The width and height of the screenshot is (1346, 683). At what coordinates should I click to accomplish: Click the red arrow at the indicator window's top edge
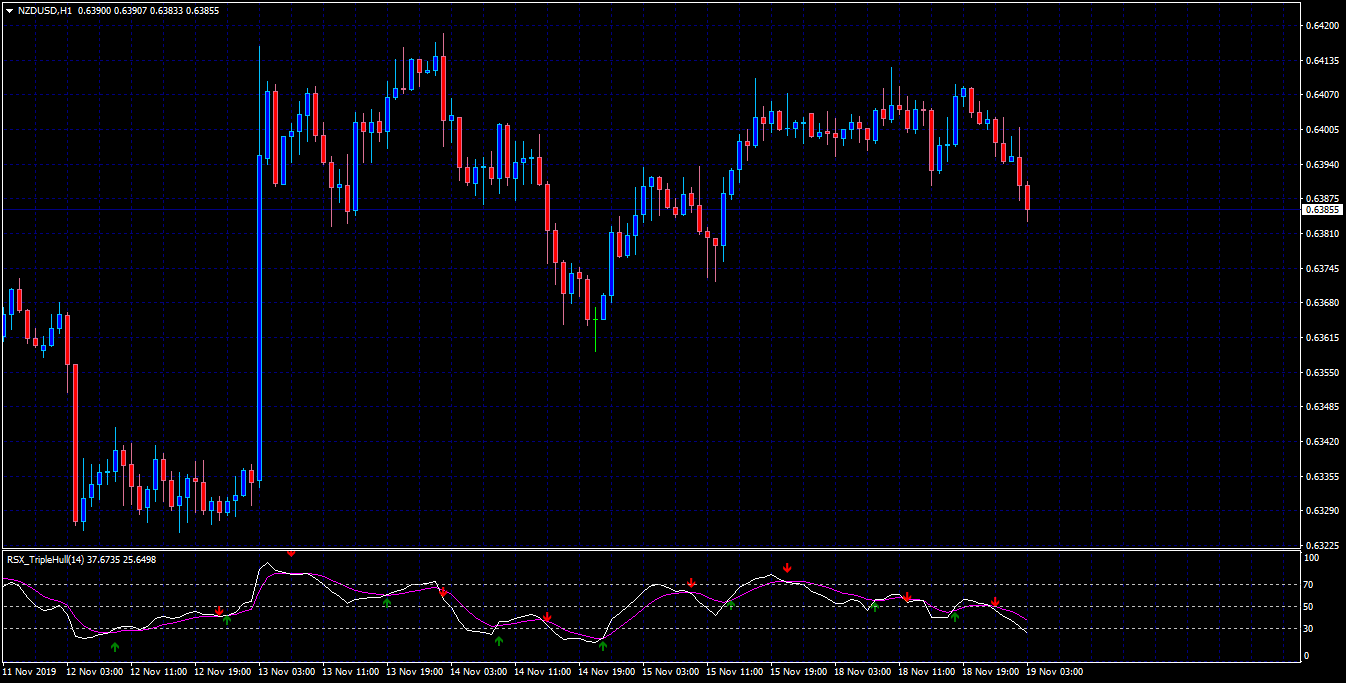[291, 553]
